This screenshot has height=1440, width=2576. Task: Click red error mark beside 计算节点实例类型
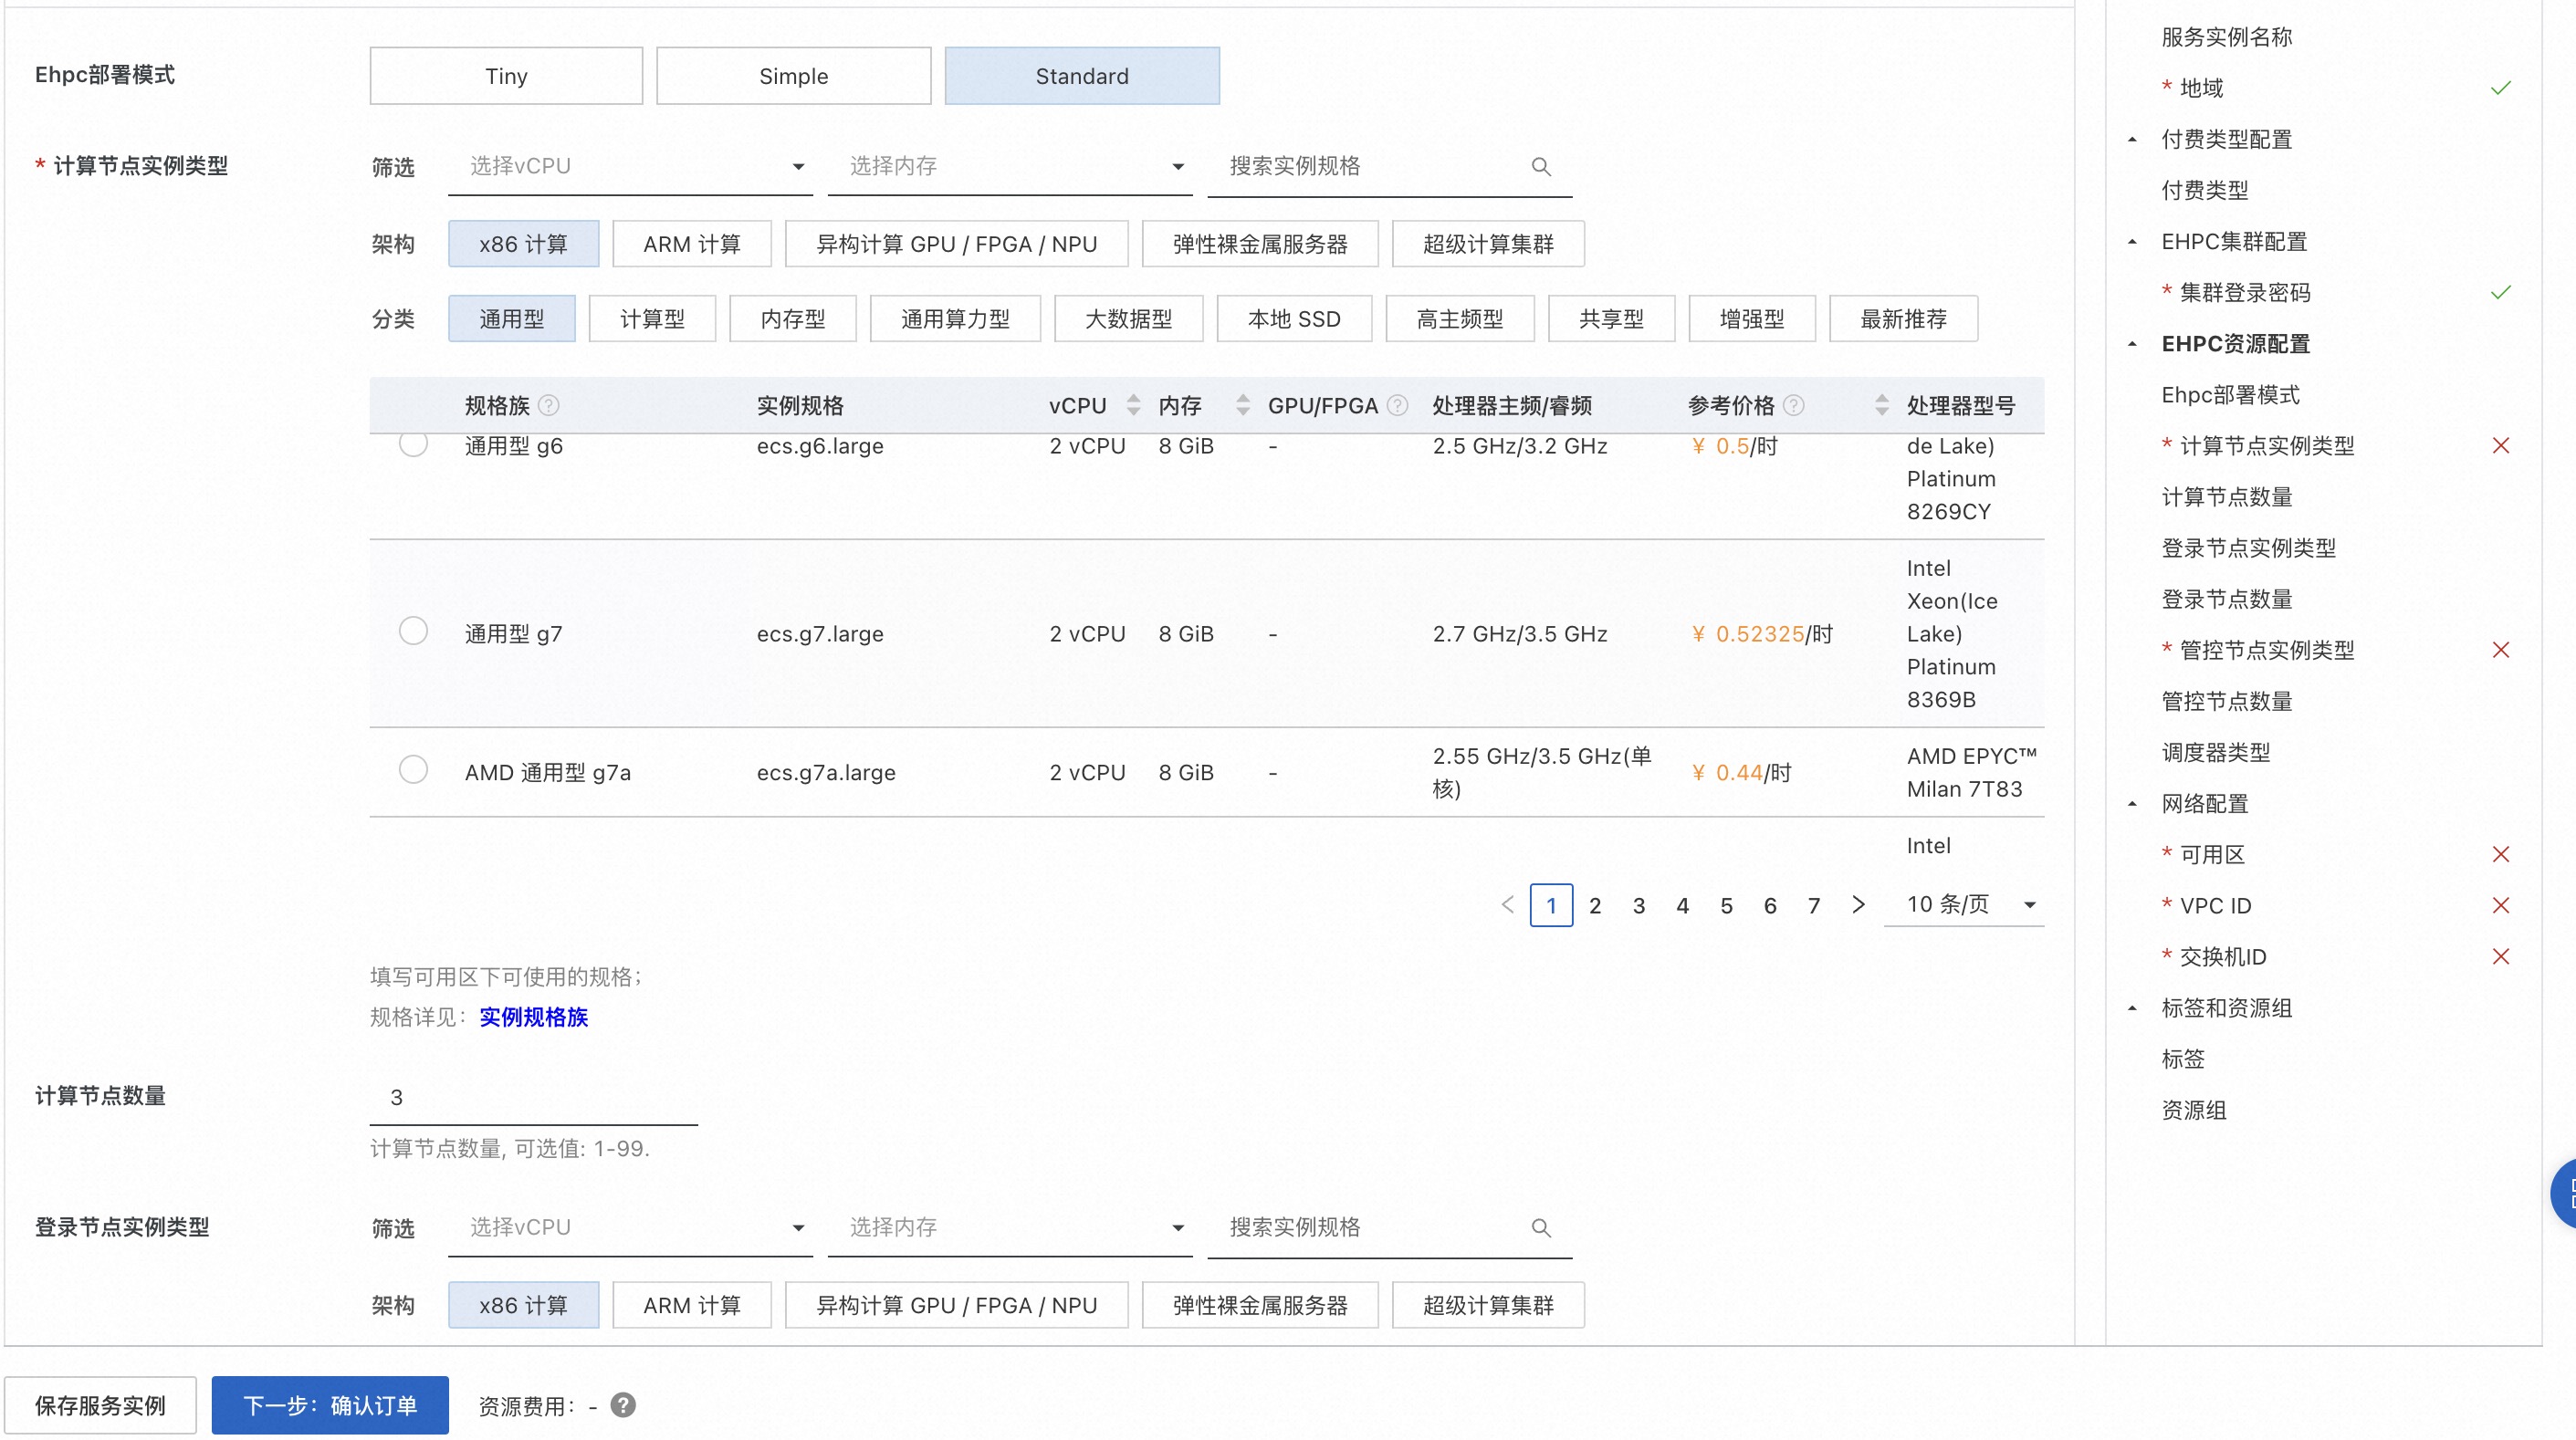[2501, 446]
